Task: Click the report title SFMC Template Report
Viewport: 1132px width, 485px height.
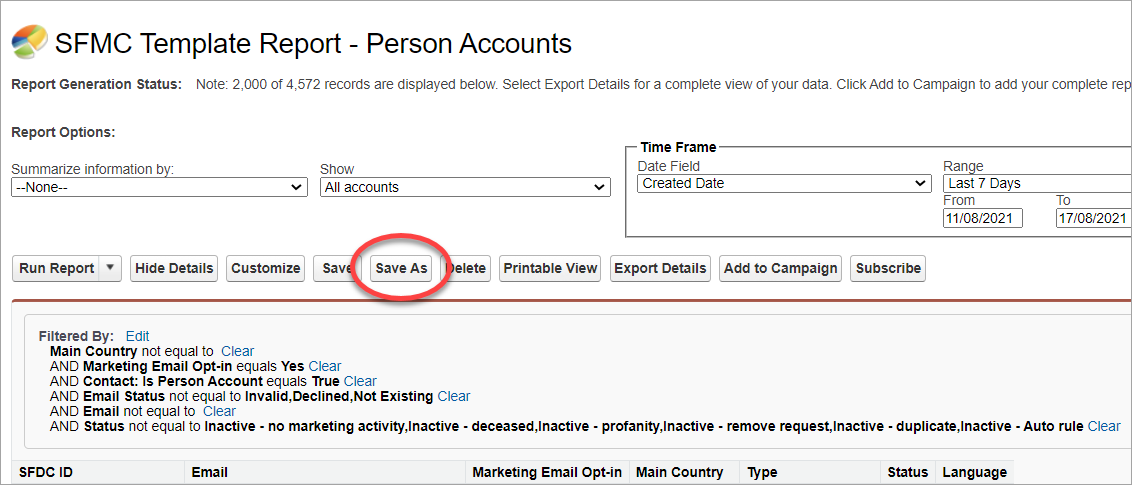Action: pyautogui.click(x=313, y=43)
